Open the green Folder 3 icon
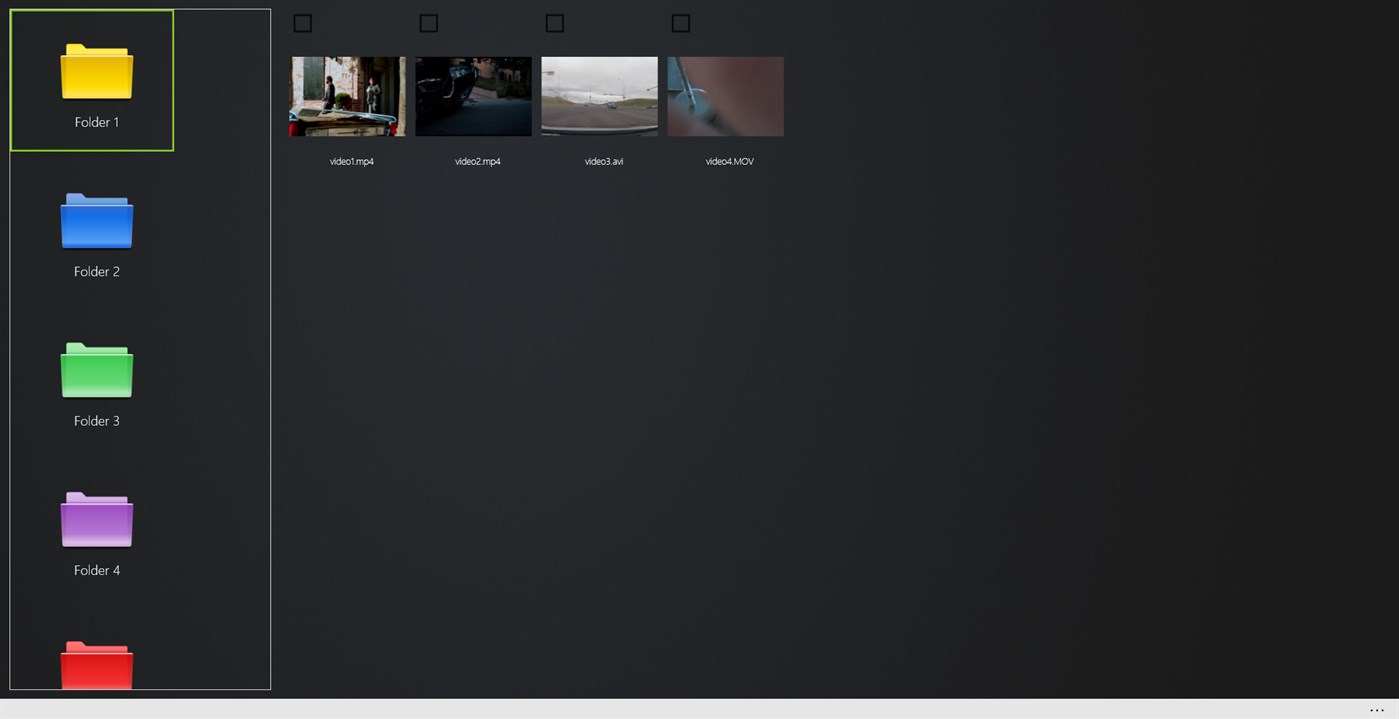This screenshot has width=1399, height=719. (96, 370)
